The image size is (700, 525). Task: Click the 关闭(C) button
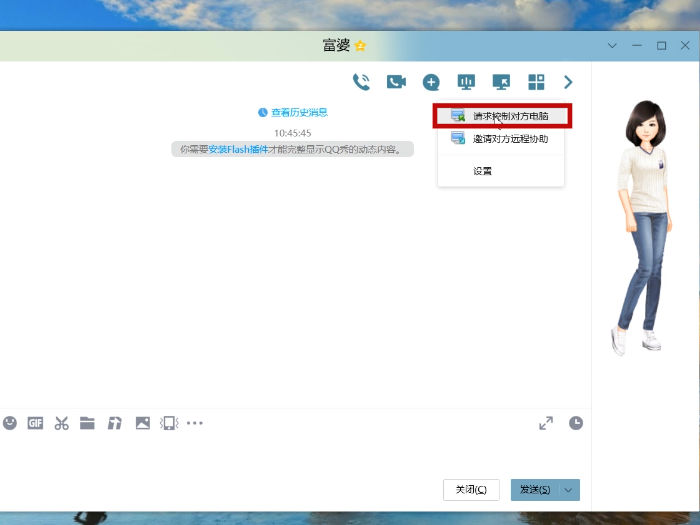[471, 490]
